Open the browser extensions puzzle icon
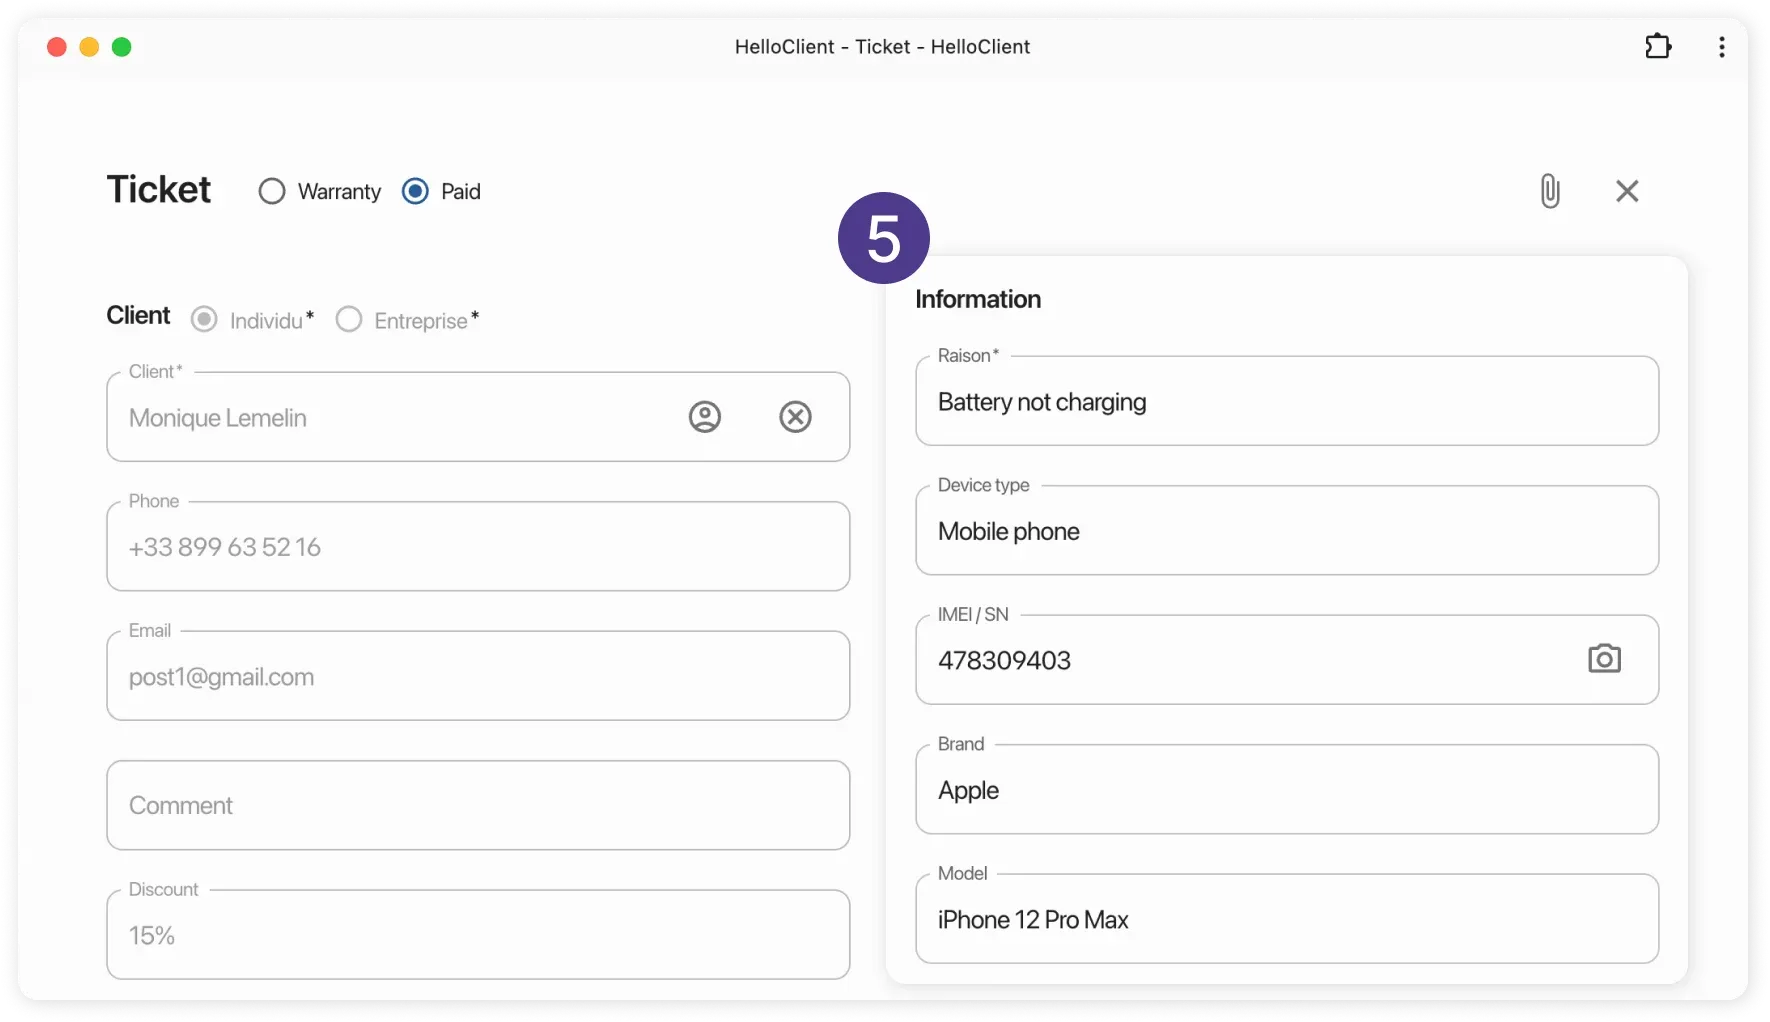Image resolution: width=1770 pixels, height=1022 pixels. [1658, 47]
